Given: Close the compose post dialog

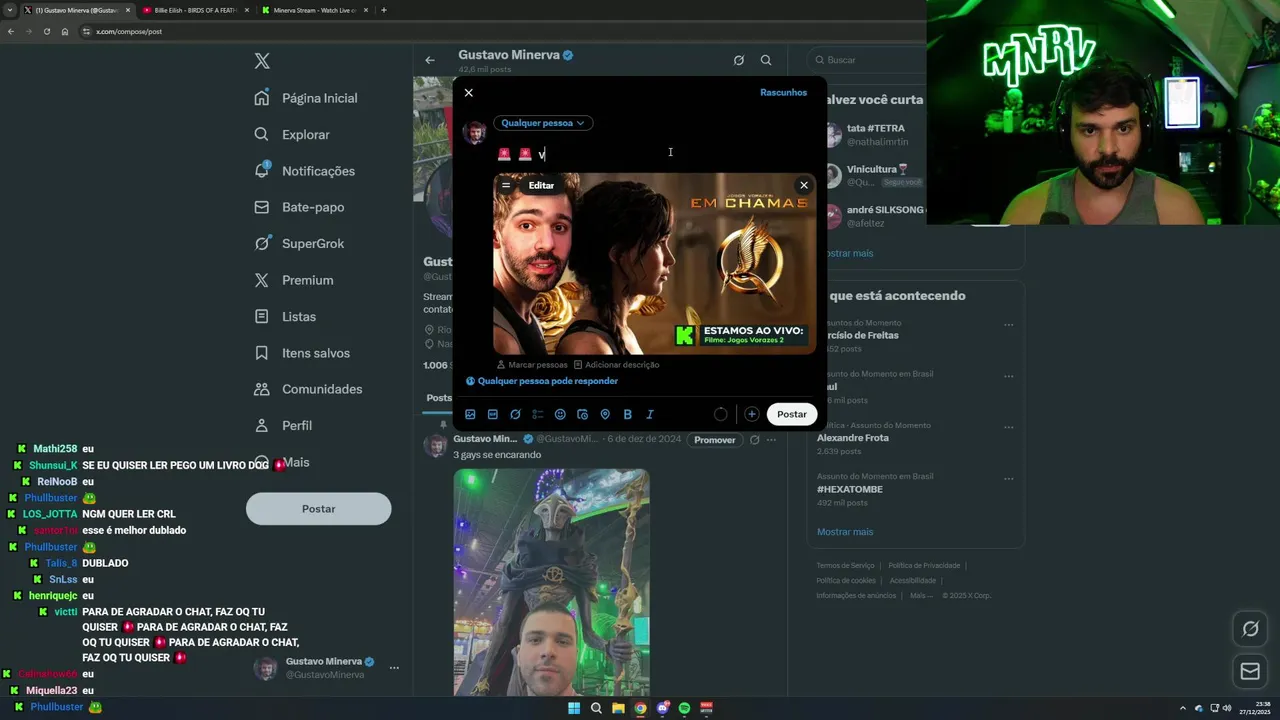Looking at the screenshot, I should (x=468, y=92).
